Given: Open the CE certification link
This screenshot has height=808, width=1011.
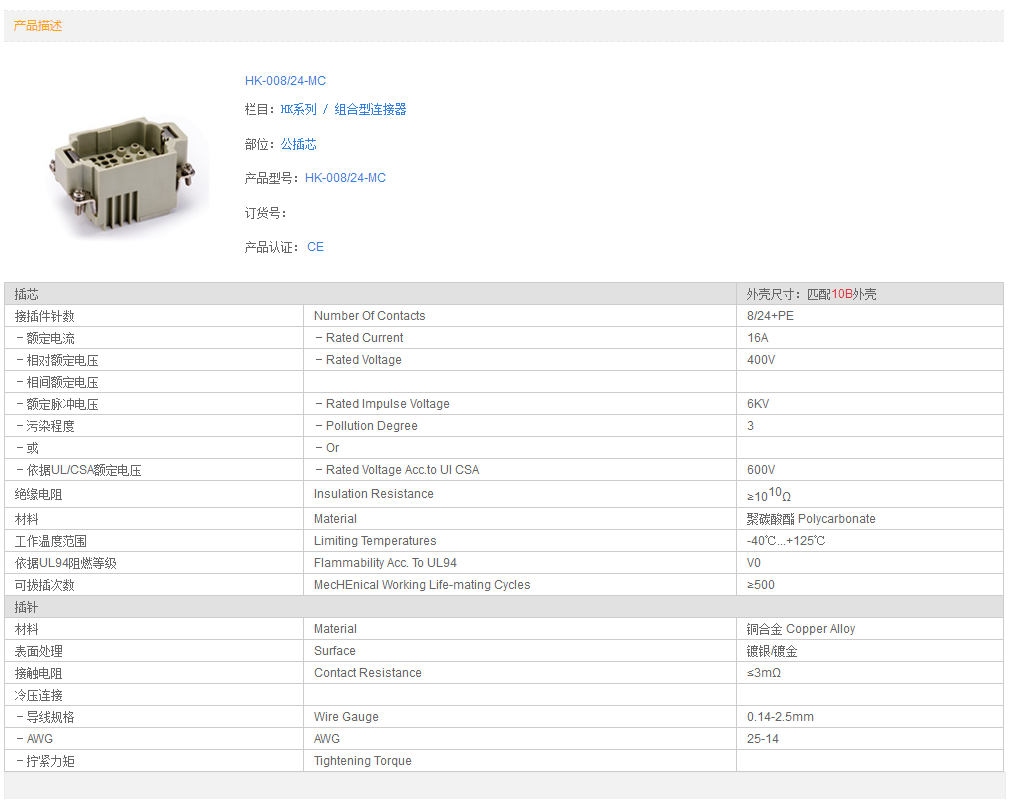Looking at the screenshot, I should pyautogui.click(x=315, y=247).
